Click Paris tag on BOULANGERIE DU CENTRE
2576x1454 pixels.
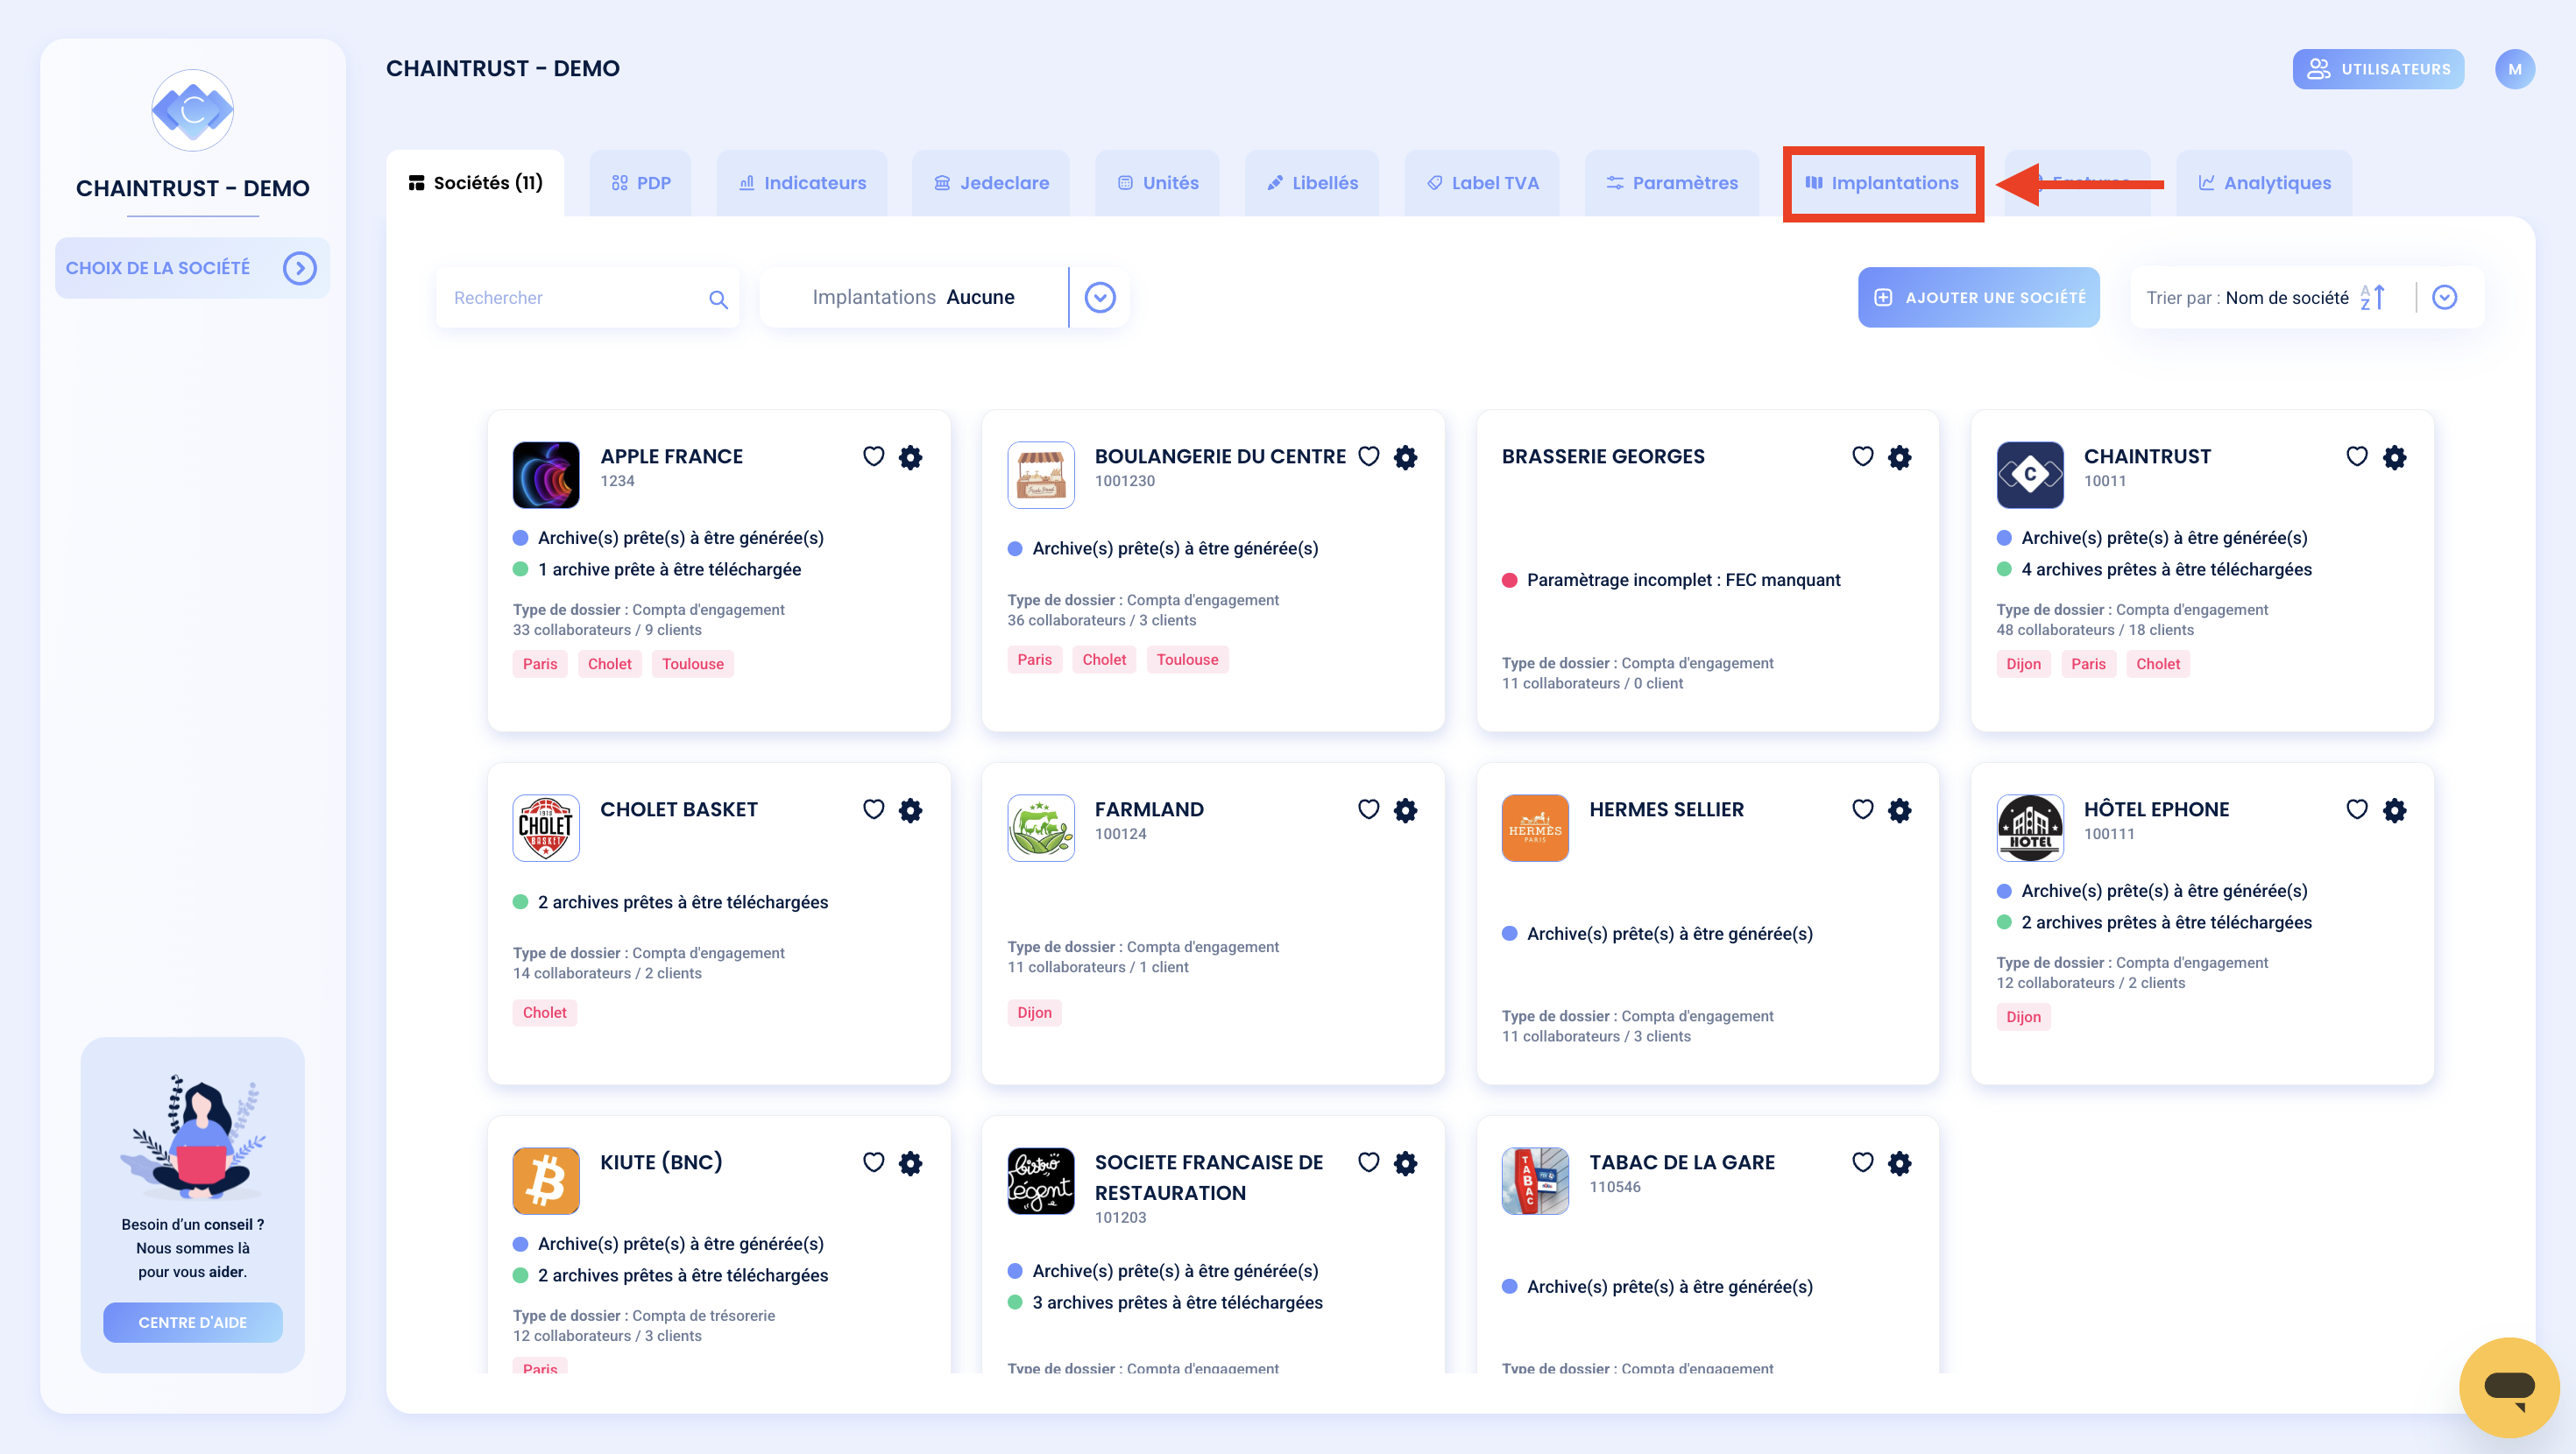(1034, 660)
